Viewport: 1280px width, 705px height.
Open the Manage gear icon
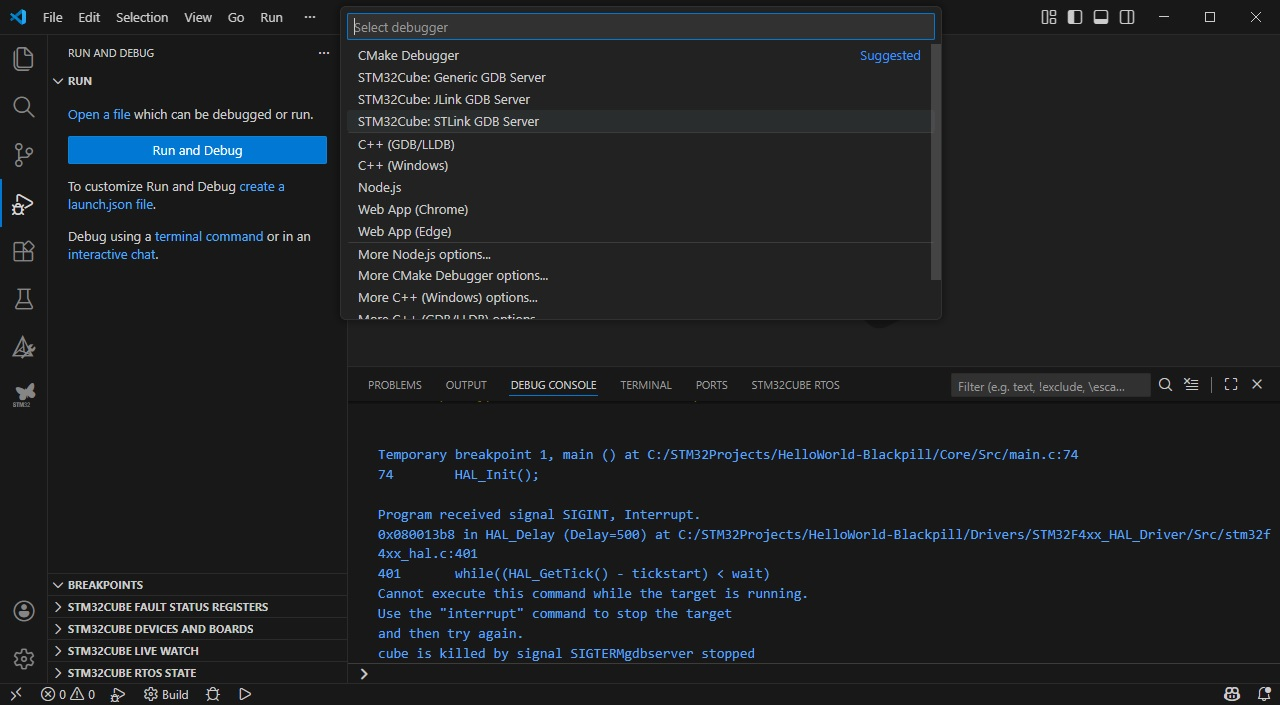click(x=23, y=659)
